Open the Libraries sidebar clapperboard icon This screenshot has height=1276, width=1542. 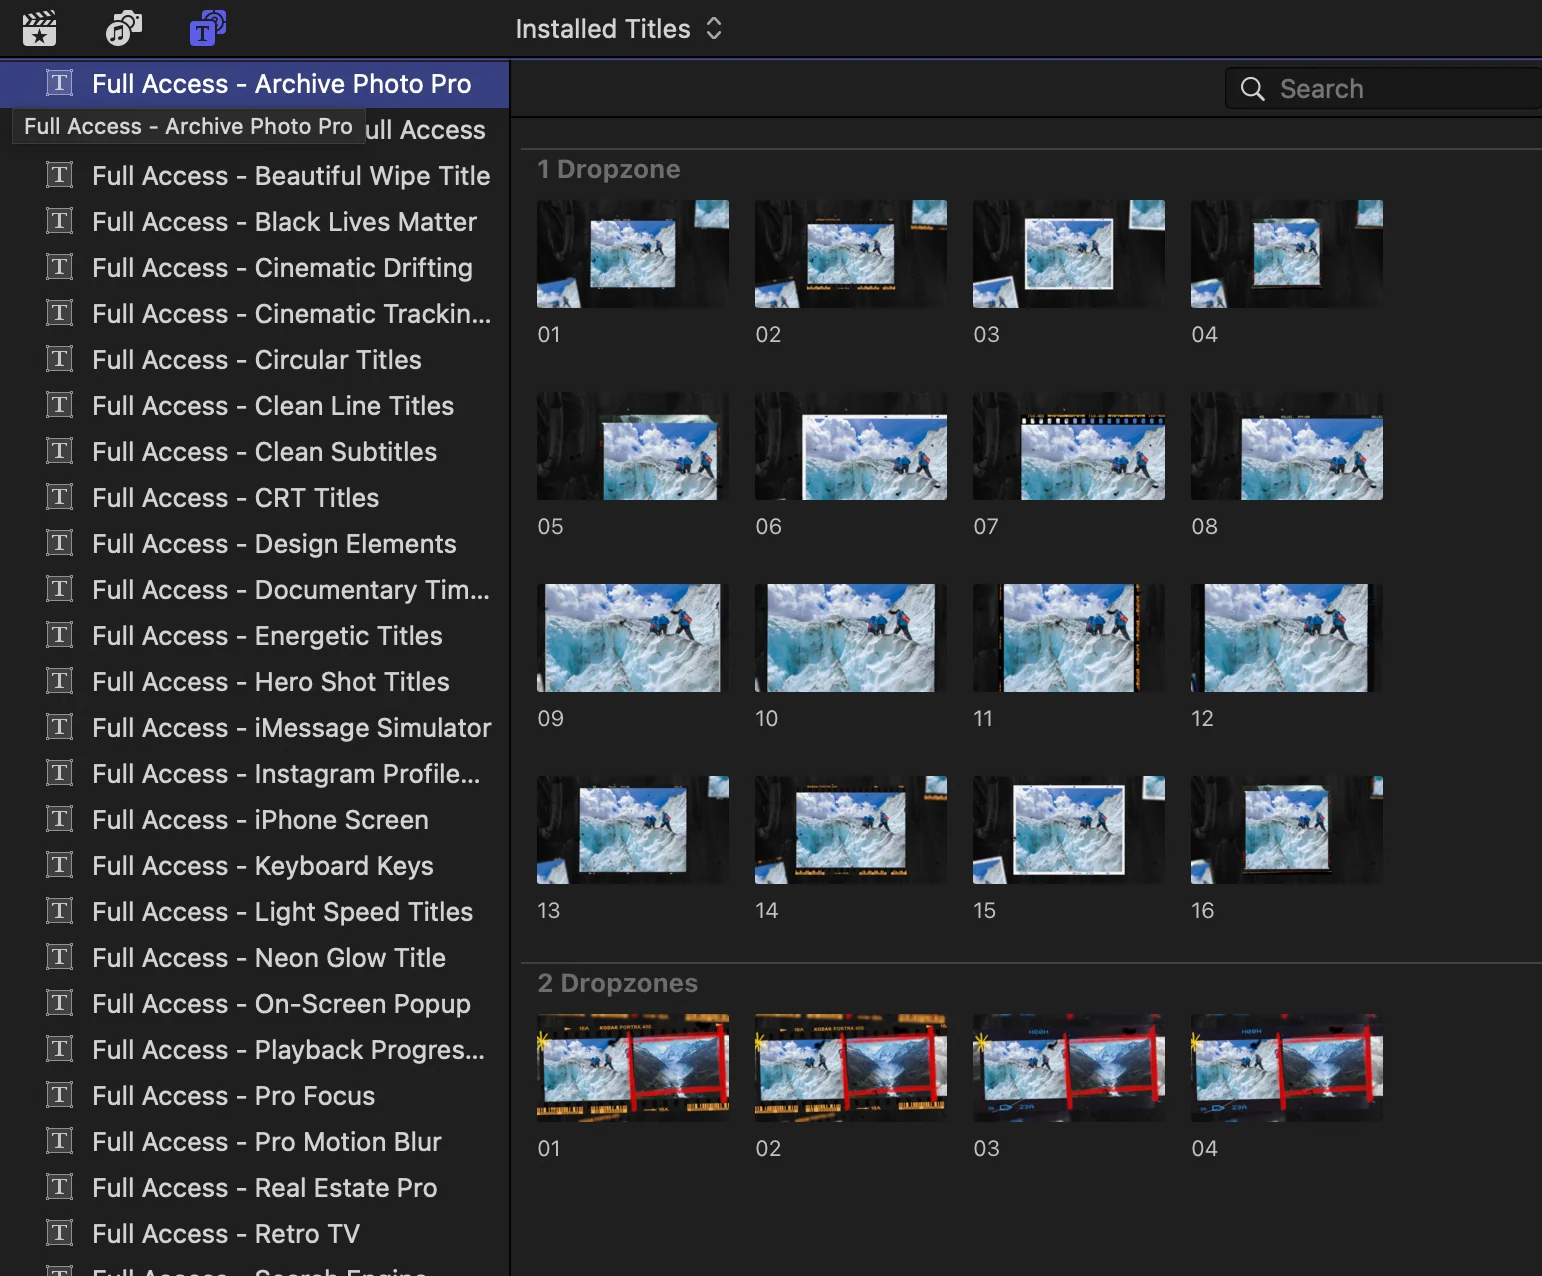click(39, 28)
